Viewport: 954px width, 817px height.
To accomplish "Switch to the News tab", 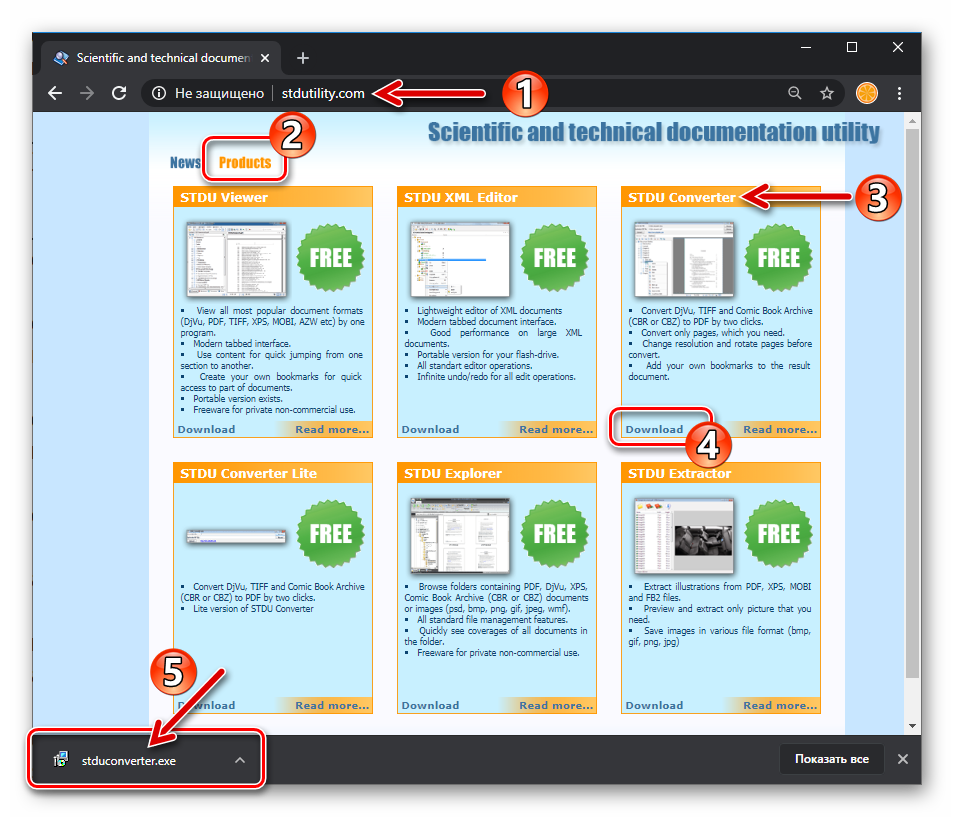I will tap(185, 162).
